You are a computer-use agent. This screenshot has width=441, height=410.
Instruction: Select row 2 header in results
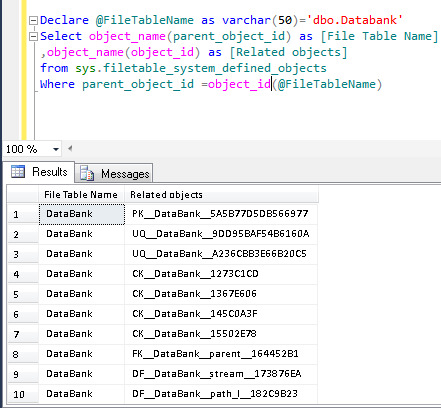[x=23, y=234]
